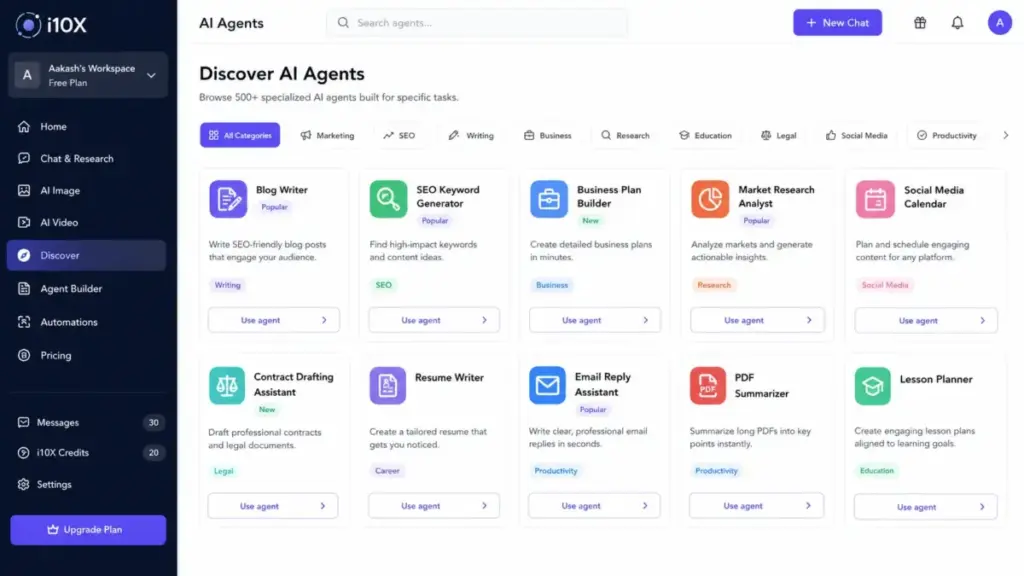
Task: Filter agents by Writing category
Action: tap(471, 135)
